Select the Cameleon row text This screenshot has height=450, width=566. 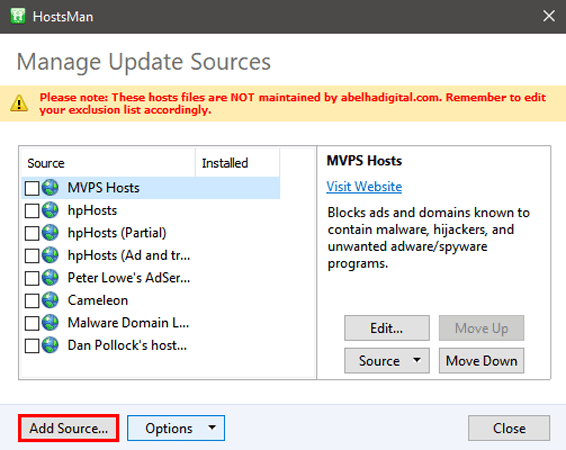pos(98,300)
